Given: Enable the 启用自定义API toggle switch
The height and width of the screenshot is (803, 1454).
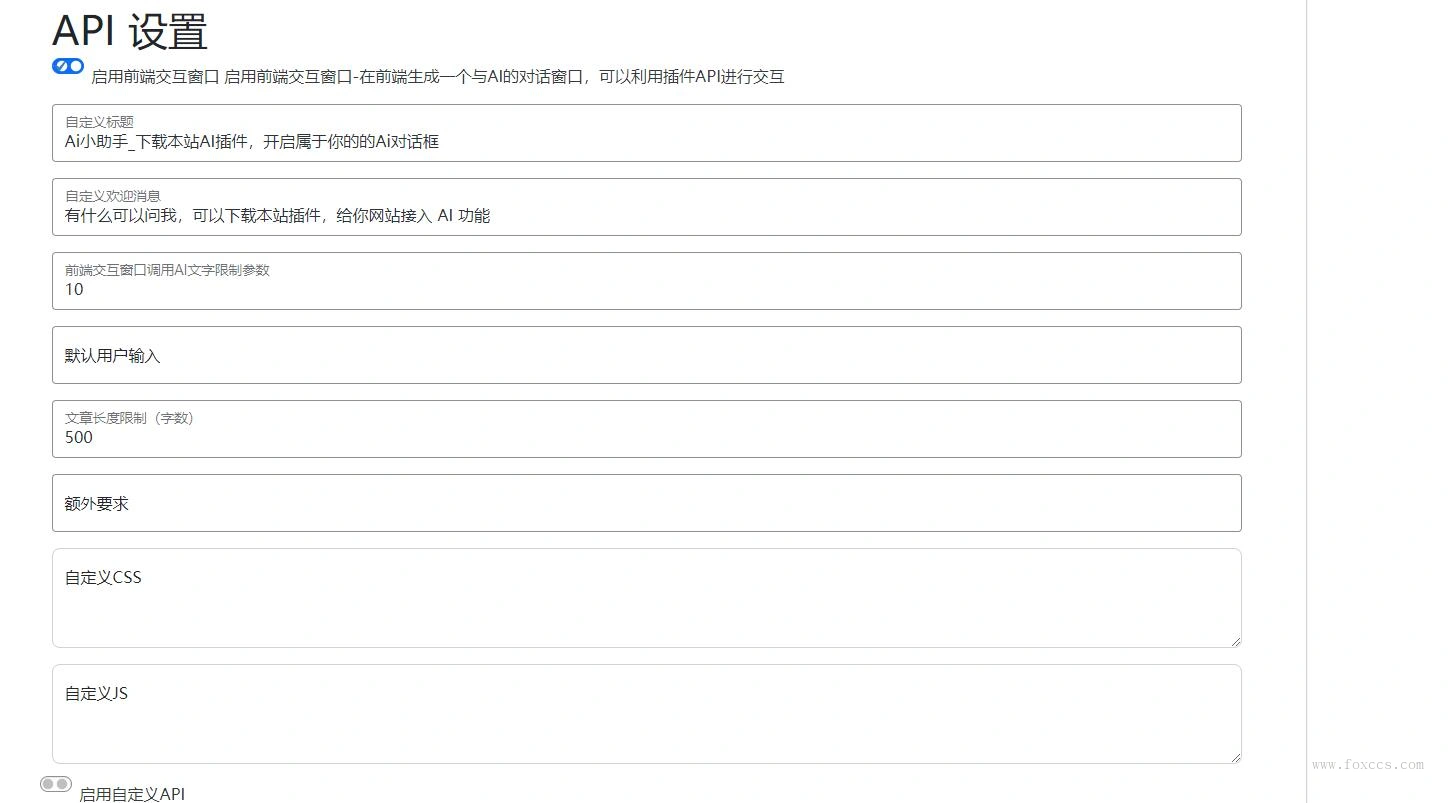Looking at the screenshot, I should tap(56, 784).
